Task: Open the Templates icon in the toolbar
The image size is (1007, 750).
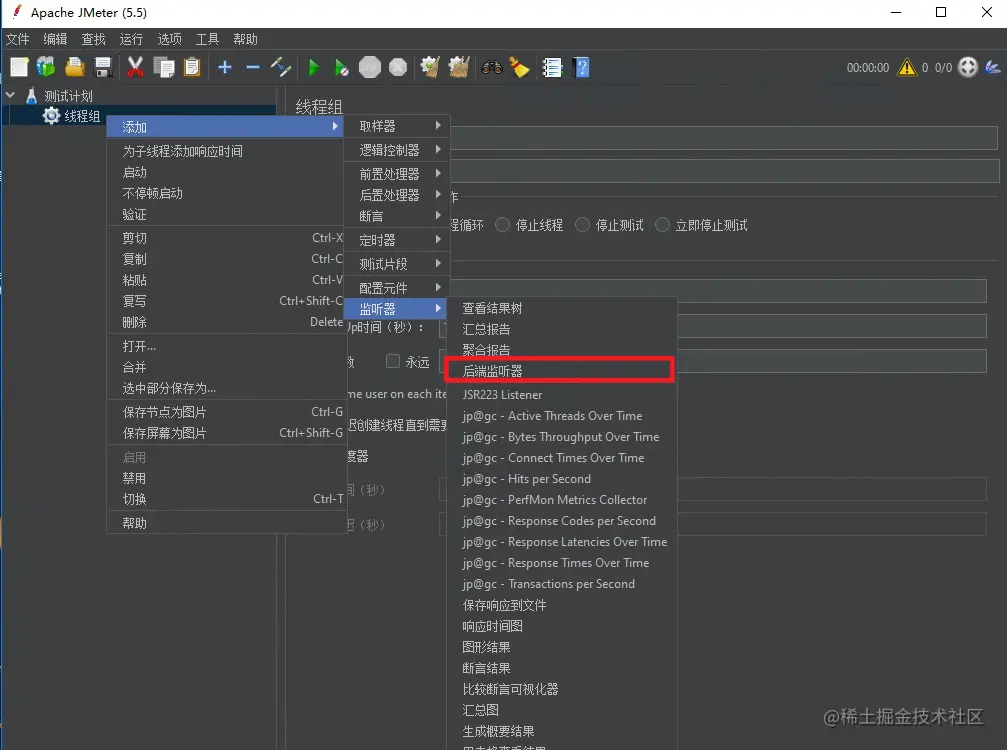Action: [46, 67]
